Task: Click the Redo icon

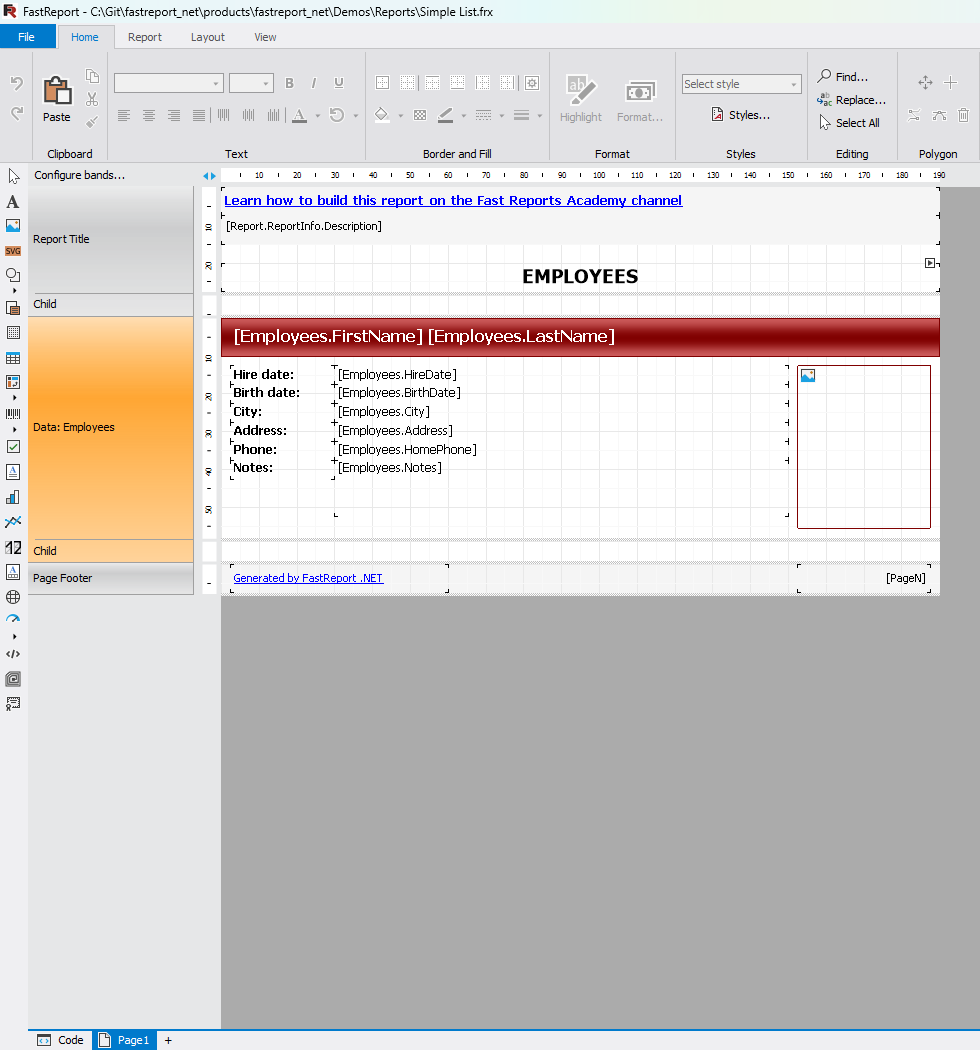Action: pyautogui.click(x=17, y=114)
